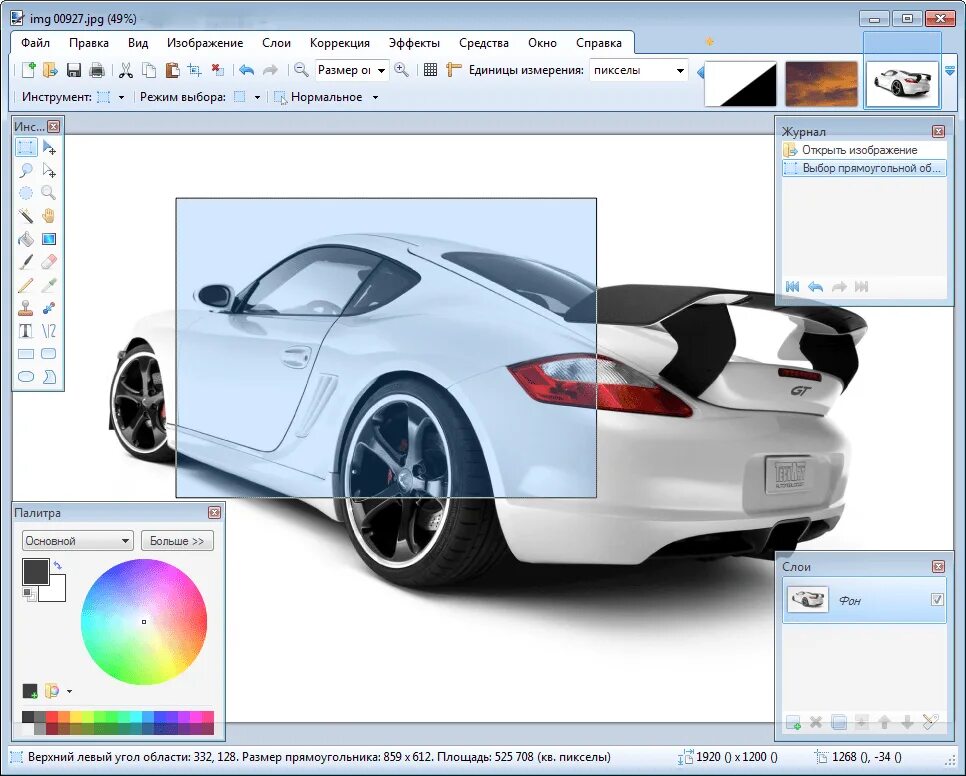Select the Pan hand tool
This screenshot has width=966, height=776.
tap(49, 216)
